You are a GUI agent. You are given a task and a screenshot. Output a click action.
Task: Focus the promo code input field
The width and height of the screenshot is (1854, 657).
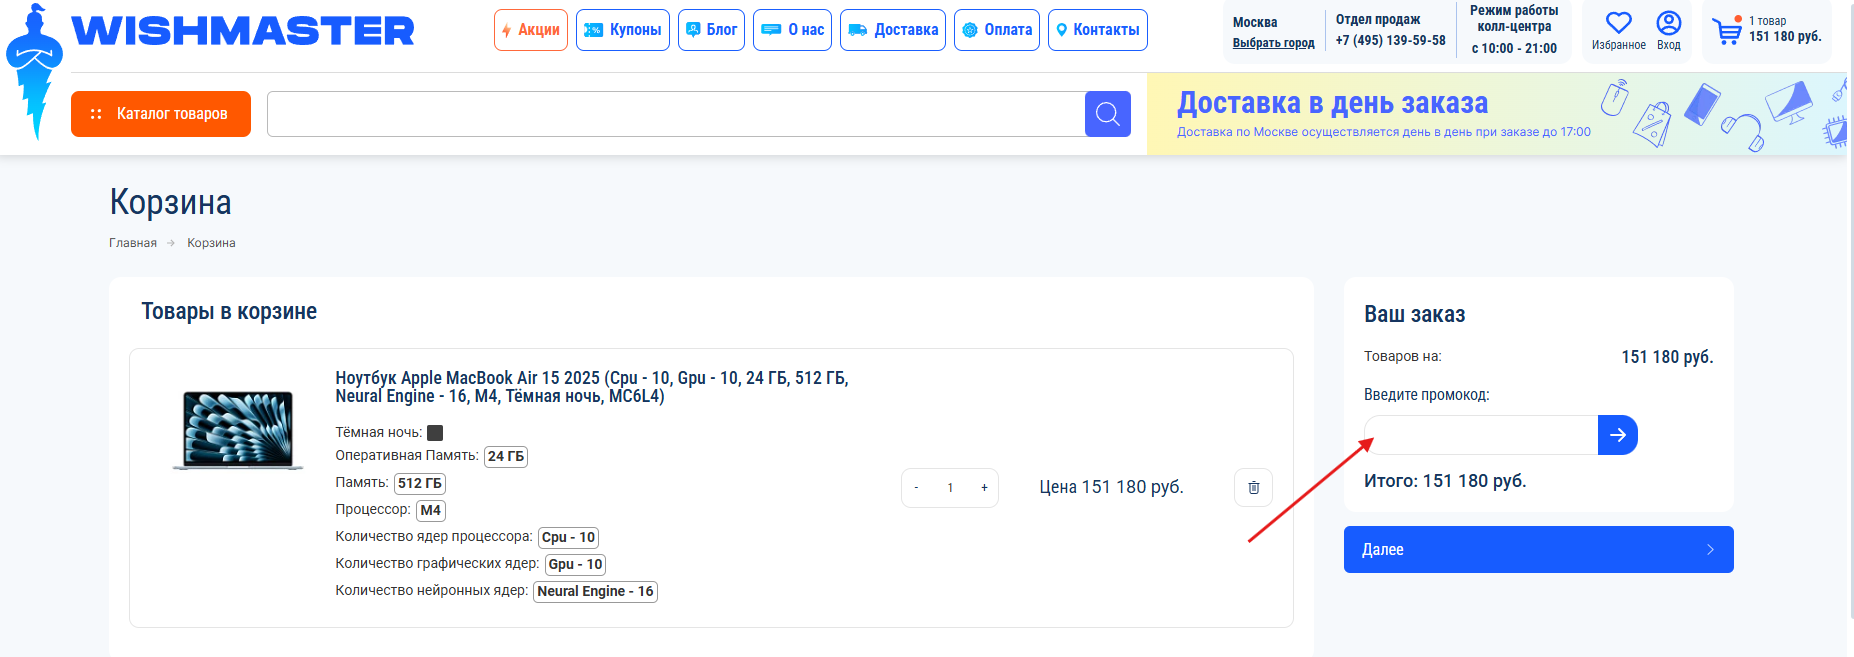pyautogui.click(x=1481, y=435)
